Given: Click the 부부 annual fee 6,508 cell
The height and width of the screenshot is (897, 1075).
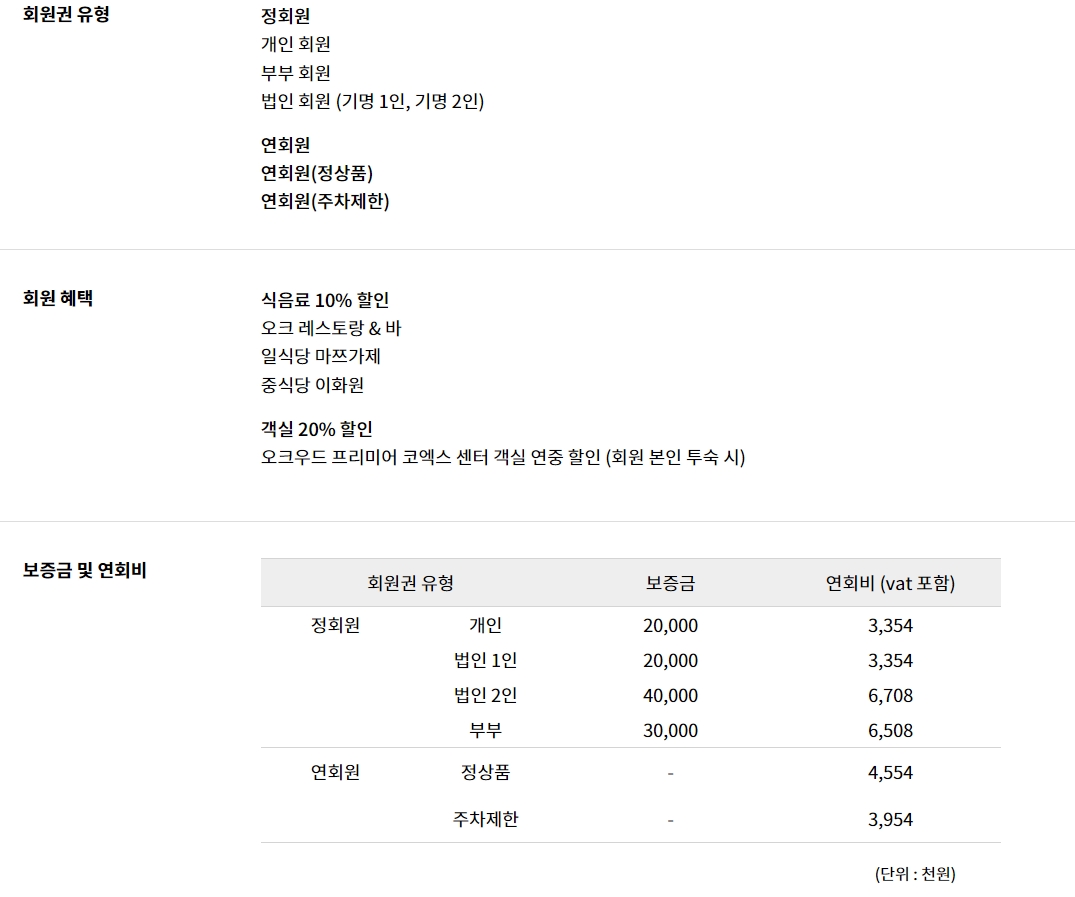Looking at the screenshot, I should click(x=890, y=730).
